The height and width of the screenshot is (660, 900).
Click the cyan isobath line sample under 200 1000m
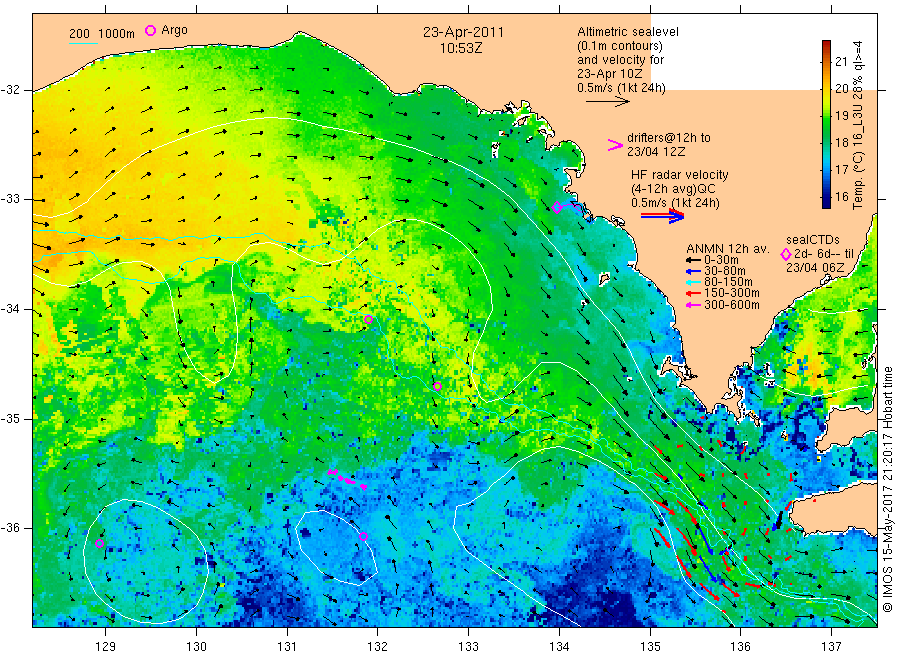click(83, 44)
